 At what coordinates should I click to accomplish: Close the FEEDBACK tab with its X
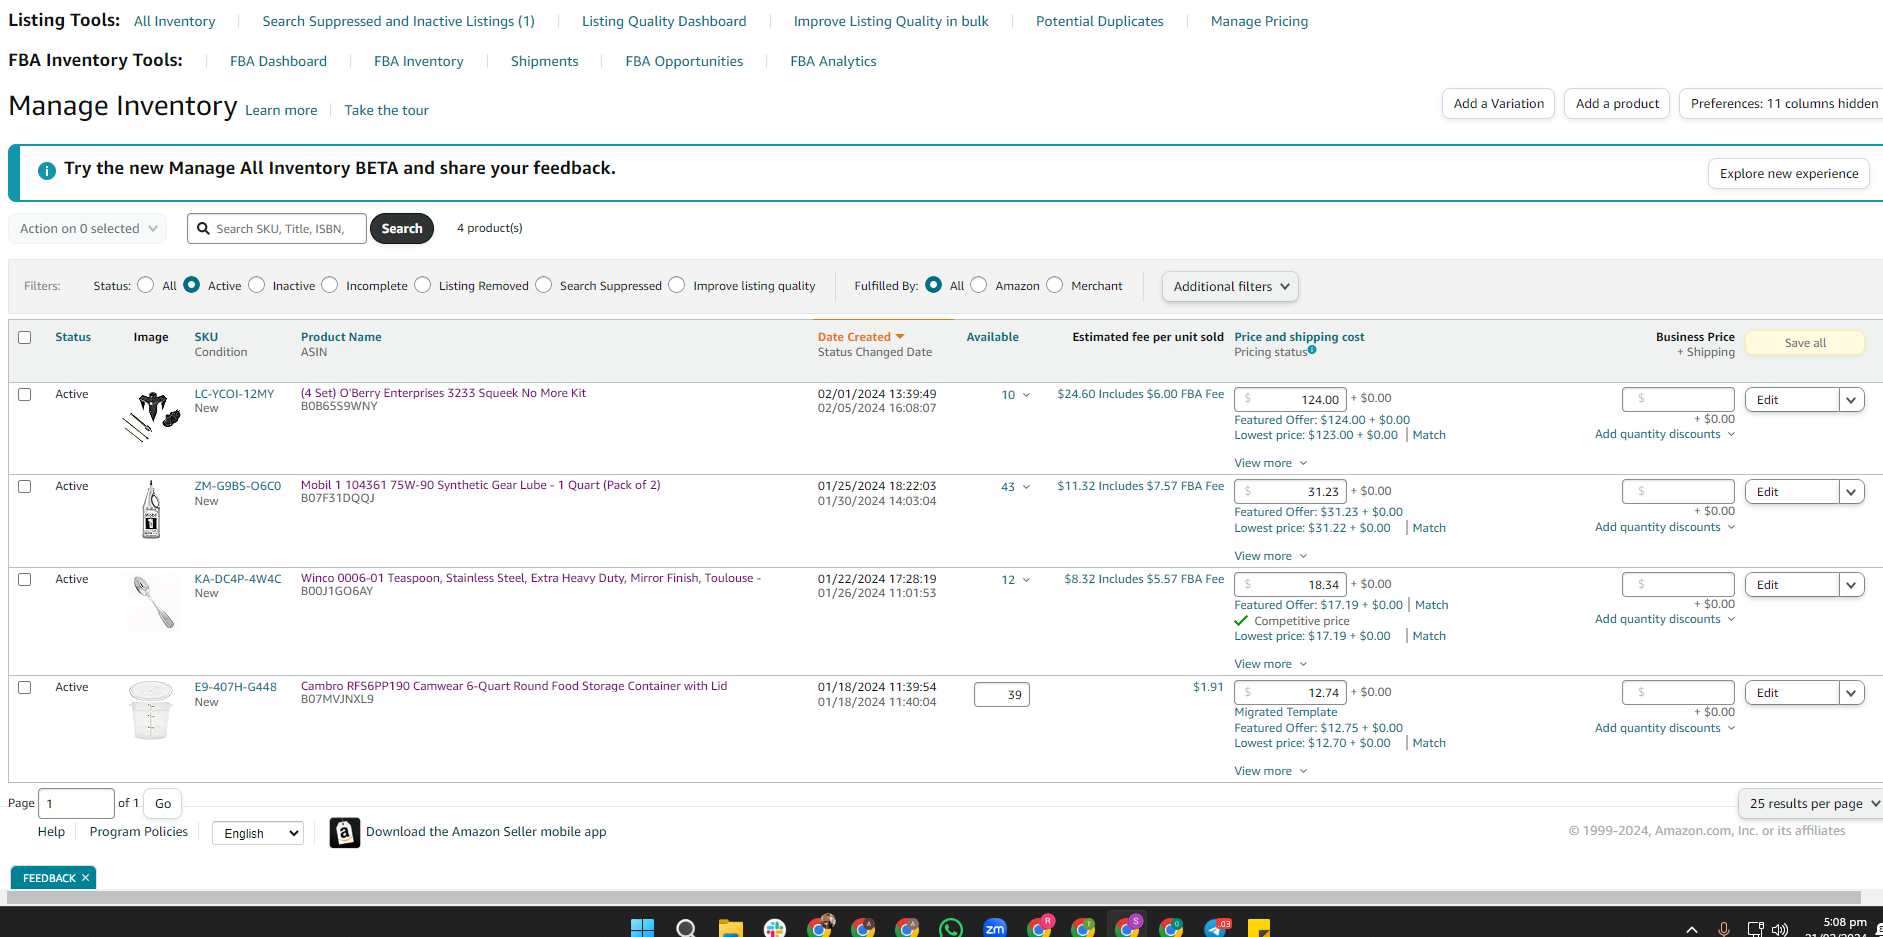[86, 878]
